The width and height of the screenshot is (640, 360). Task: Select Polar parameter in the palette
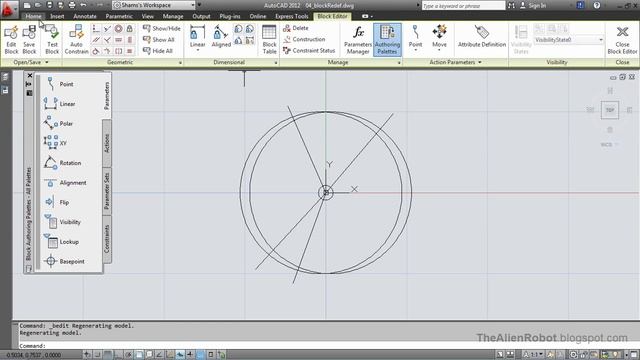[59, 123]
